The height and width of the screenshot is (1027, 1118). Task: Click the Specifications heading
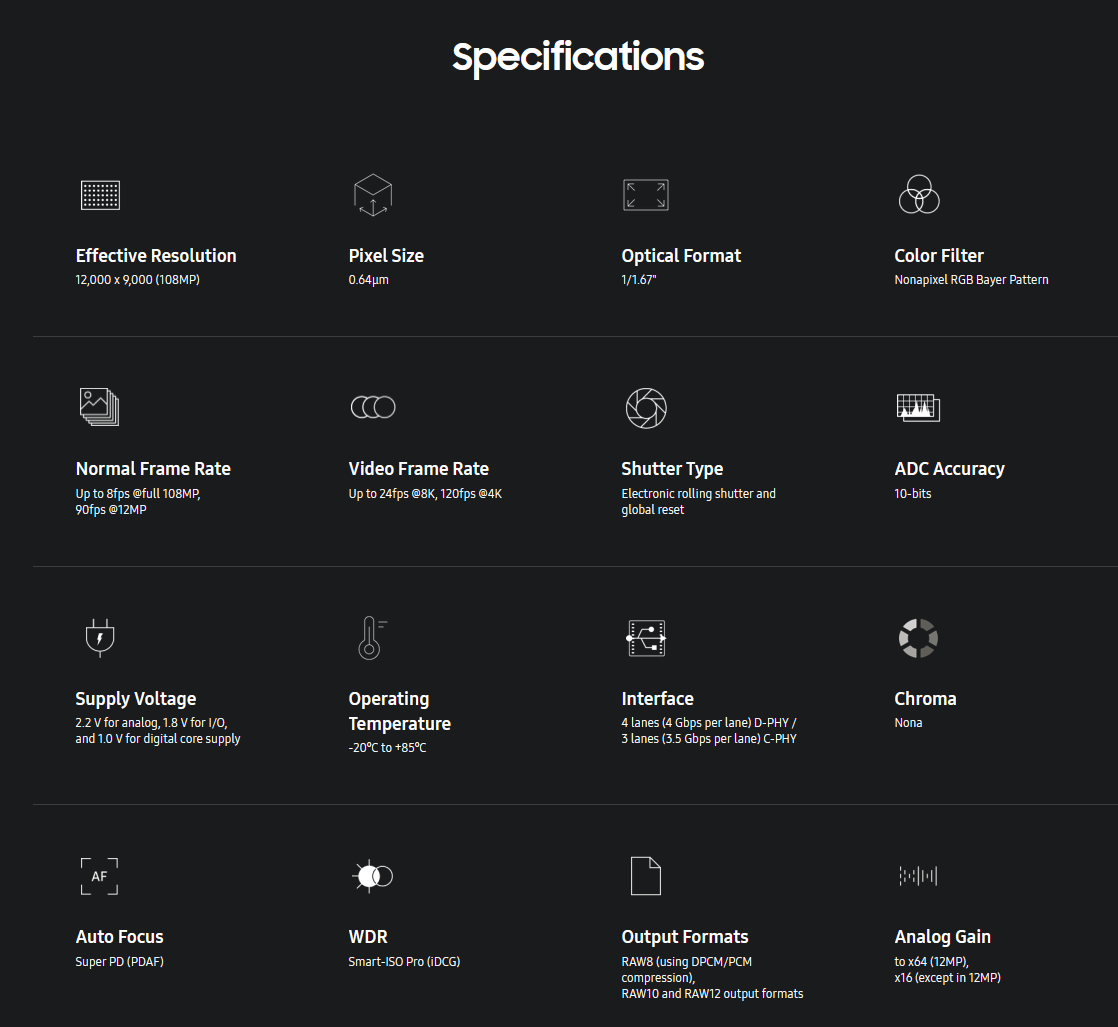(x=578, y=57)
